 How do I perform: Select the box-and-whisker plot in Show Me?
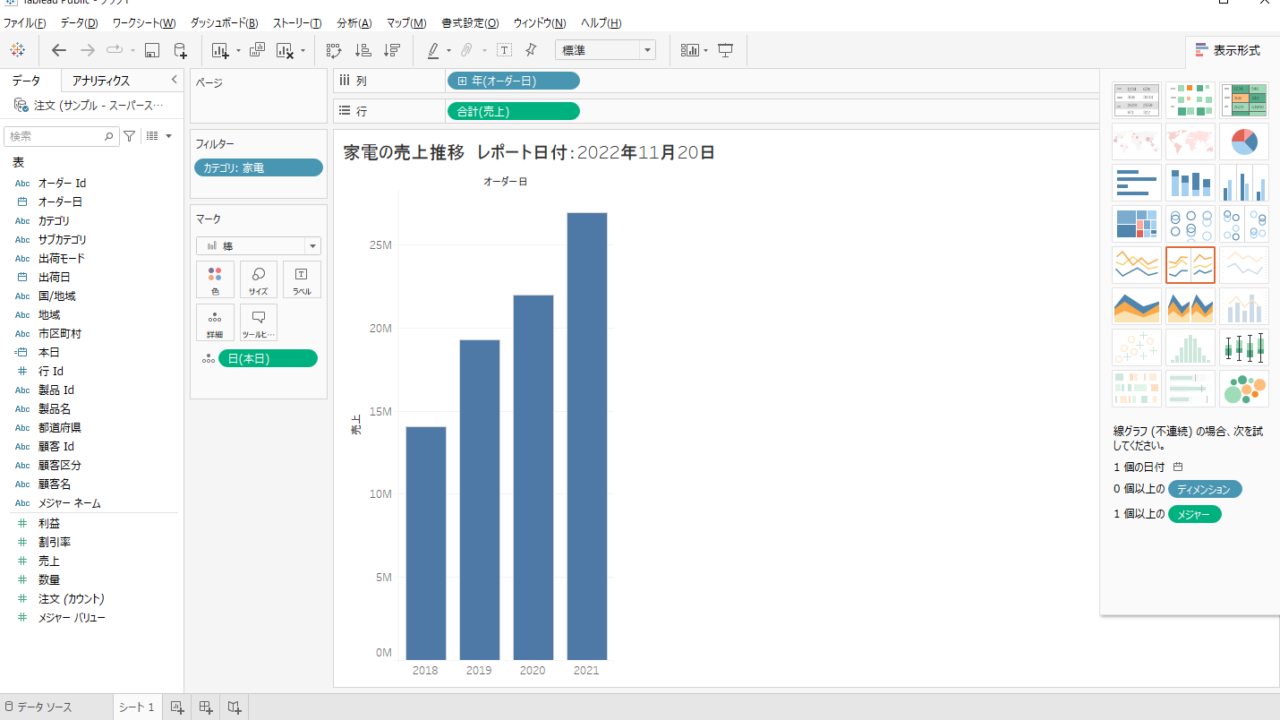[x=1244, y=347]
